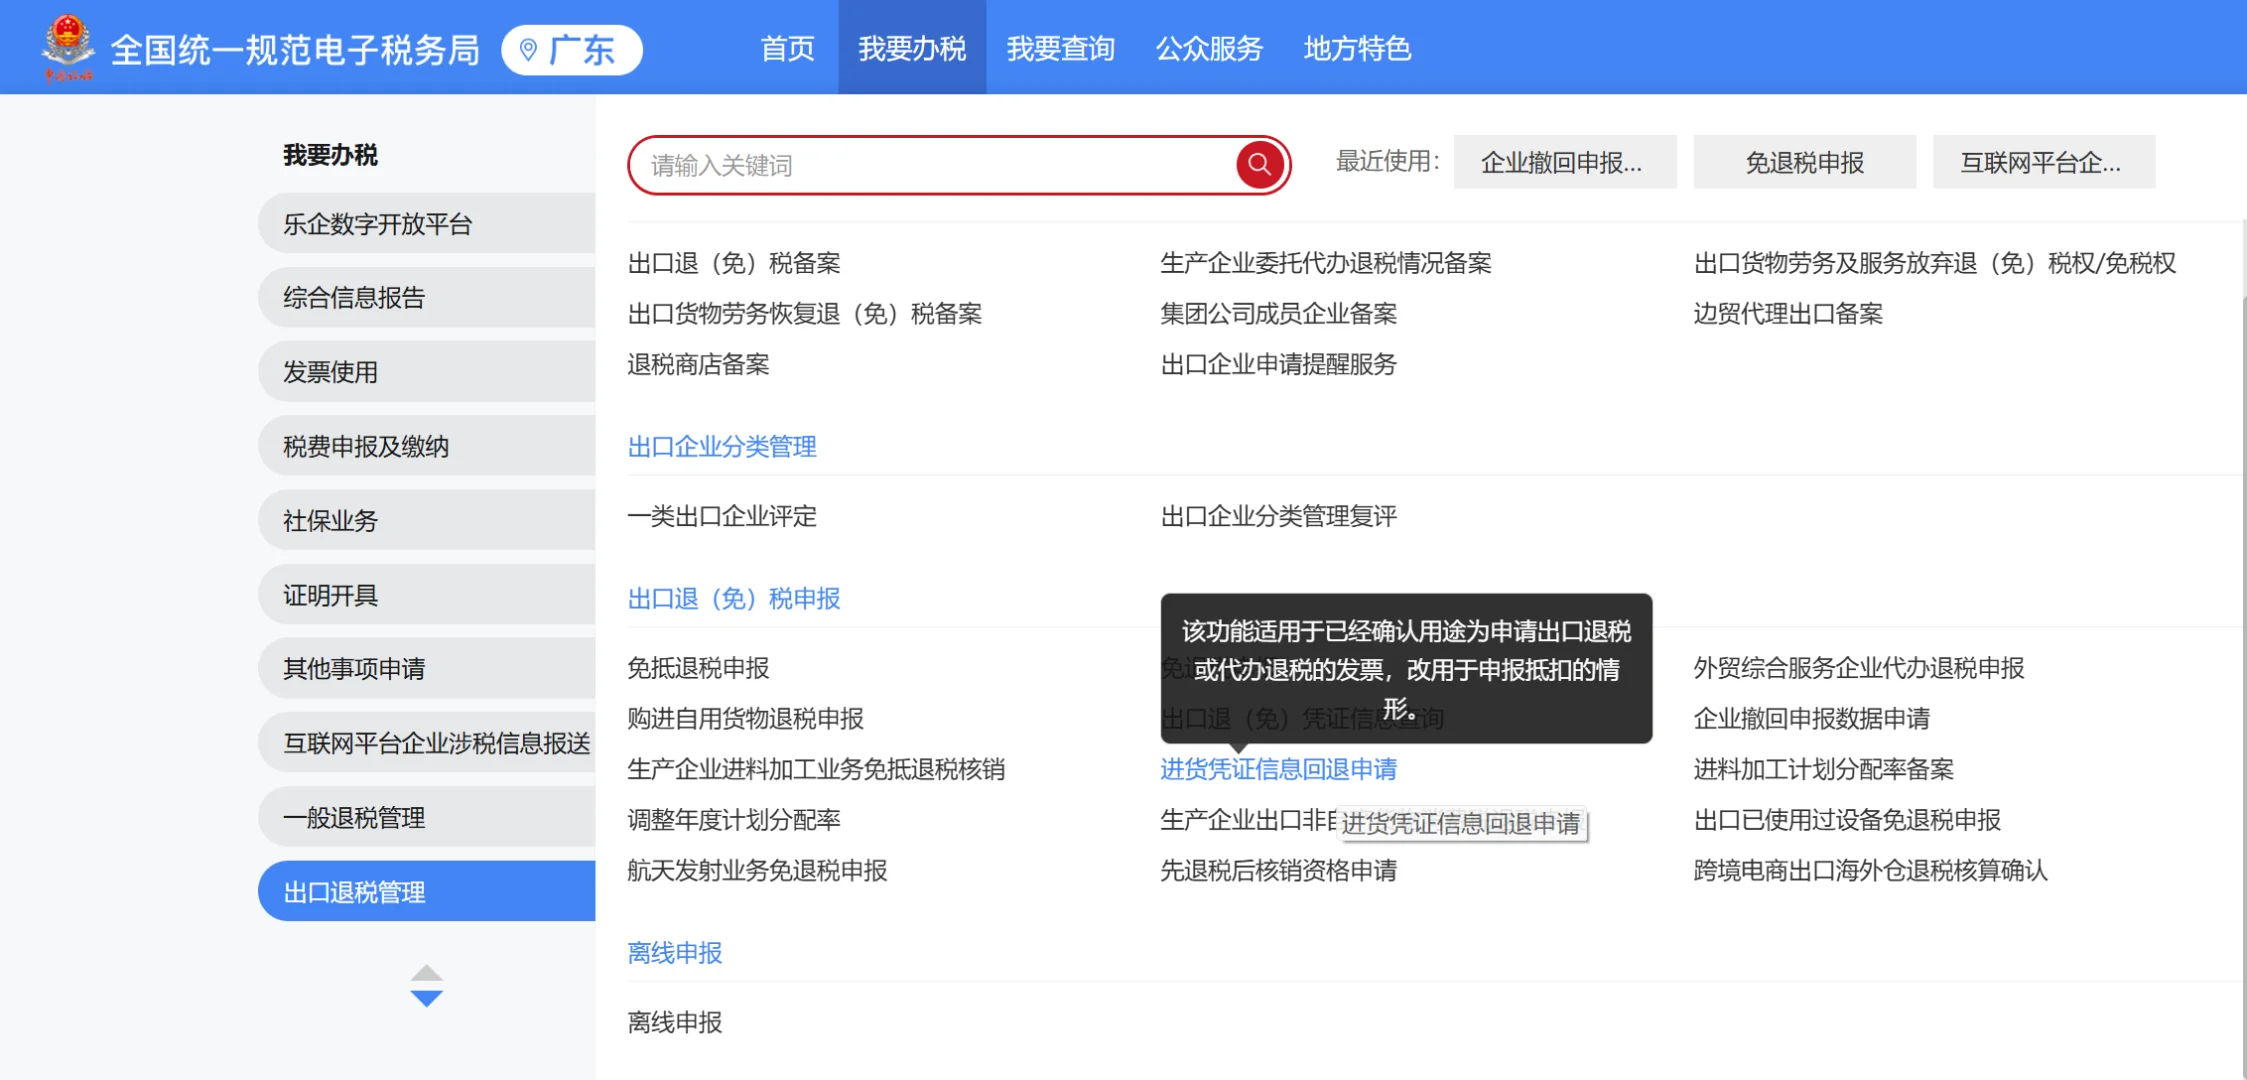Click the 免退税申报 recent-use button

(x=1804, y=162)
